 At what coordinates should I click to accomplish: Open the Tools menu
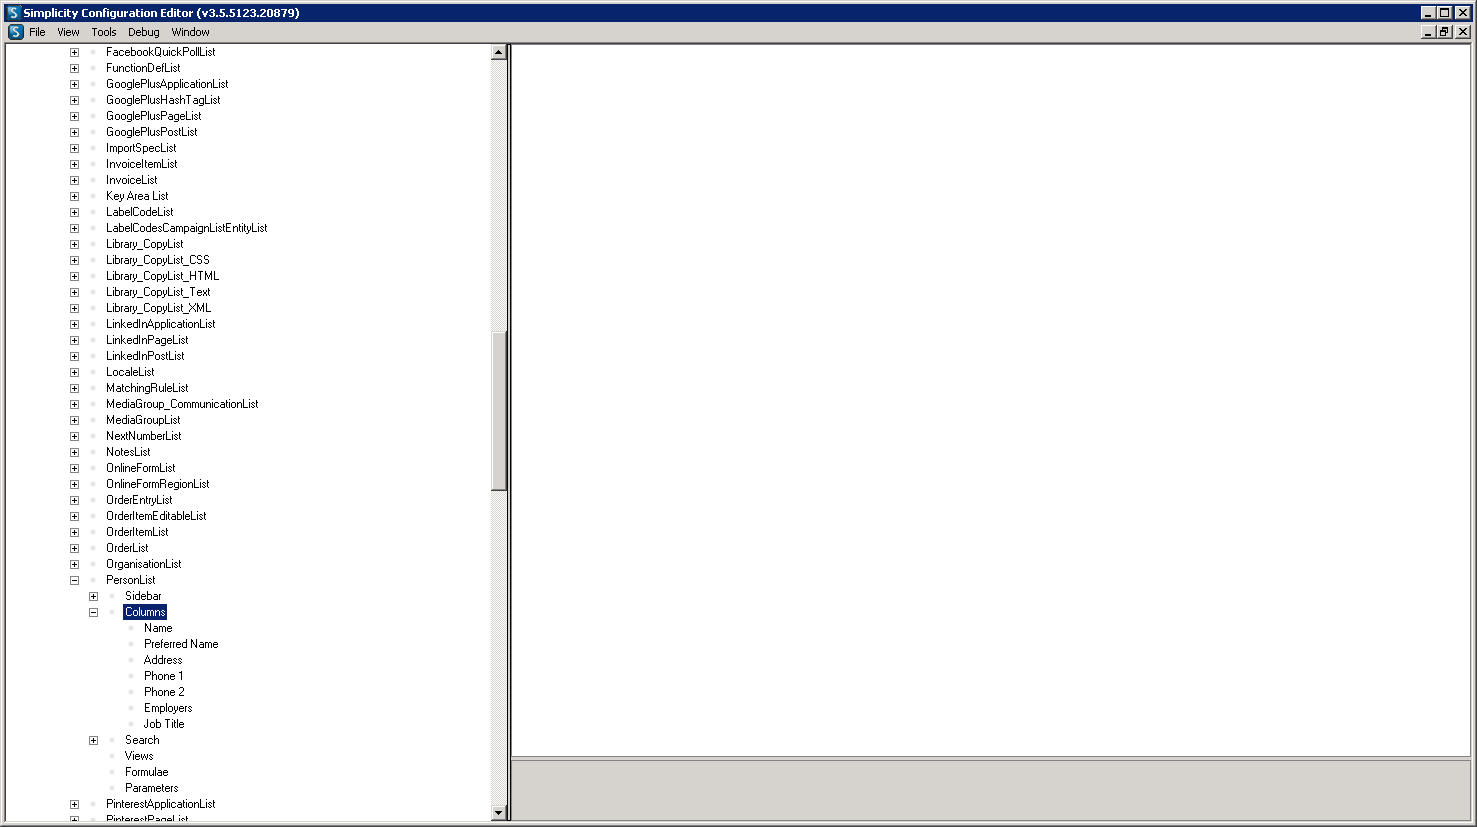click(x=104, y=32)
